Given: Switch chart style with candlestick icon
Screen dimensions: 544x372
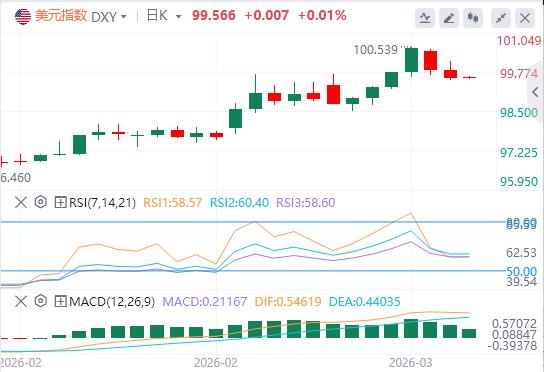Looking at the screenshot, I should pyautogui.click(x=473, y=18).
